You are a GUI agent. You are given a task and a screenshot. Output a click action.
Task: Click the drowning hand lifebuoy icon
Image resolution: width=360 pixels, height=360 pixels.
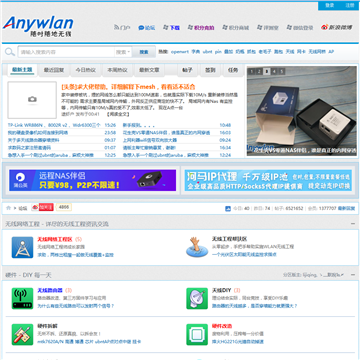197,247
